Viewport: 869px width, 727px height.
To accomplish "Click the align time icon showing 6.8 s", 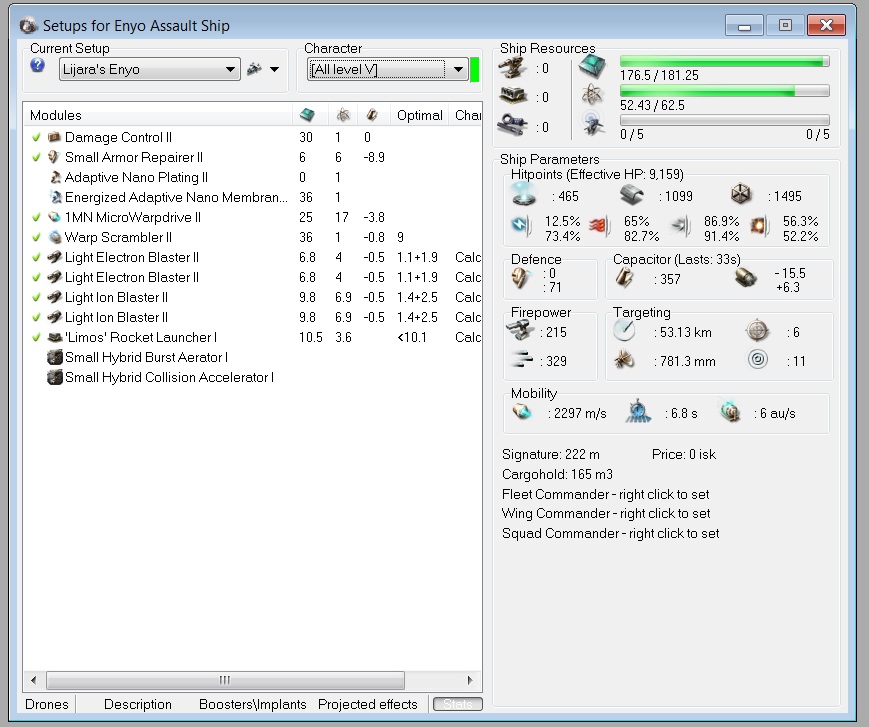I will [638, 412].
